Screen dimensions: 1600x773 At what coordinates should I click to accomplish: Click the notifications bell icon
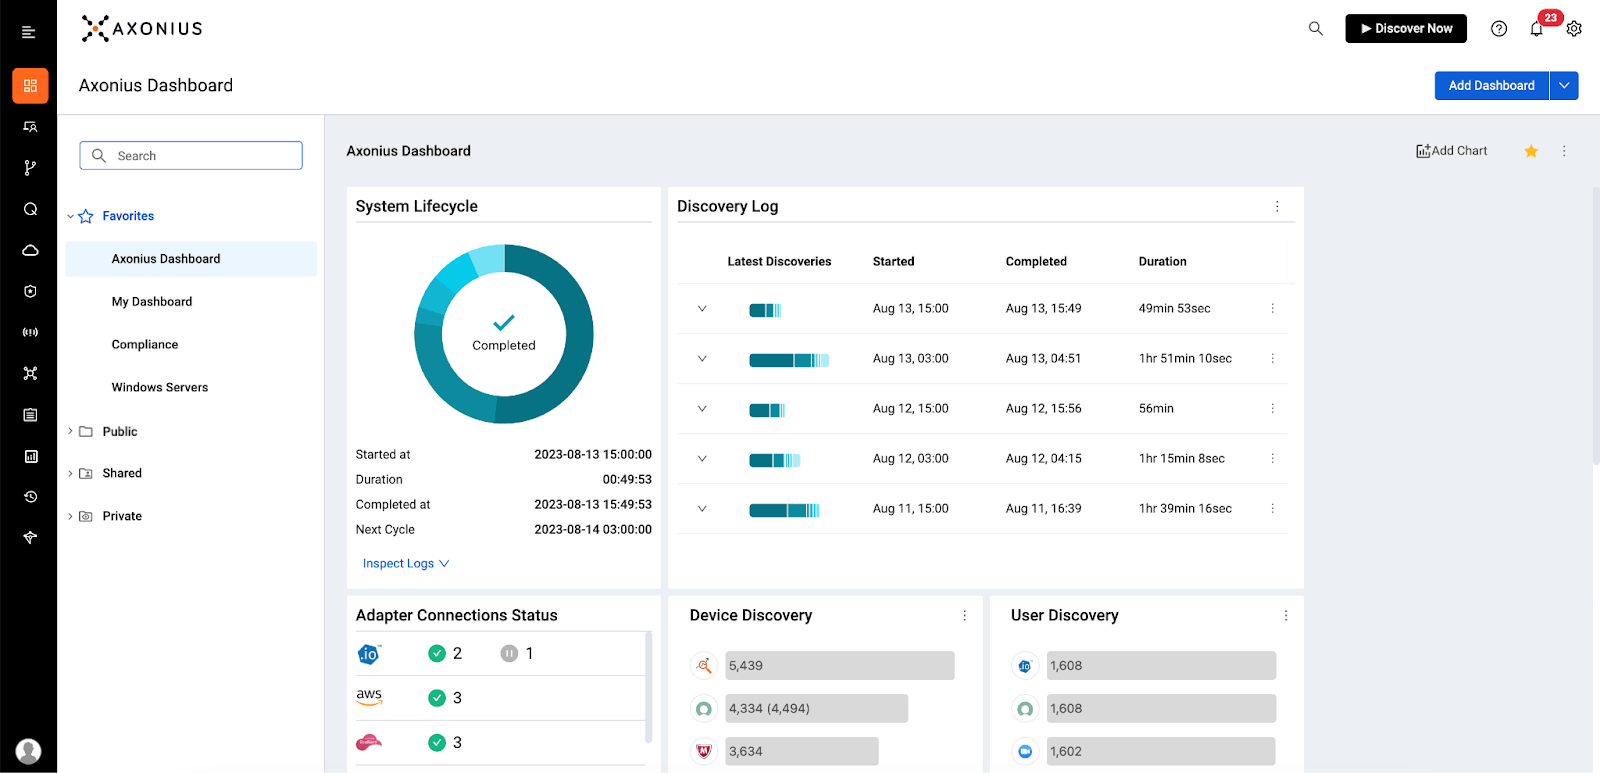tap(1537, 29)
